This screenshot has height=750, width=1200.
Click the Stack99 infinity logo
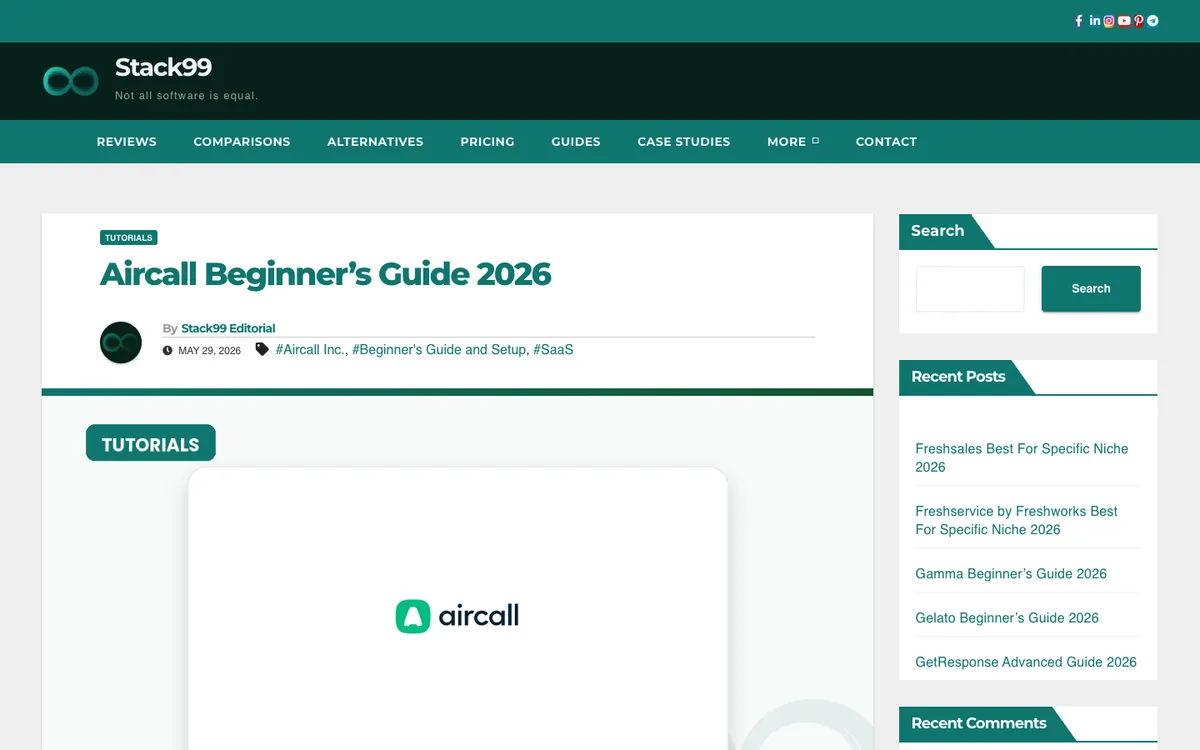click(x=71, y=81)
